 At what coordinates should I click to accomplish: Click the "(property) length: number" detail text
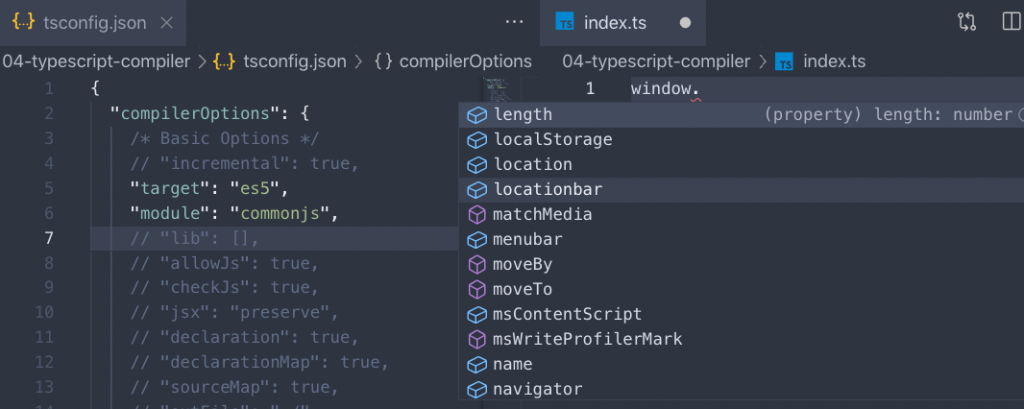(x=888, y=115)
